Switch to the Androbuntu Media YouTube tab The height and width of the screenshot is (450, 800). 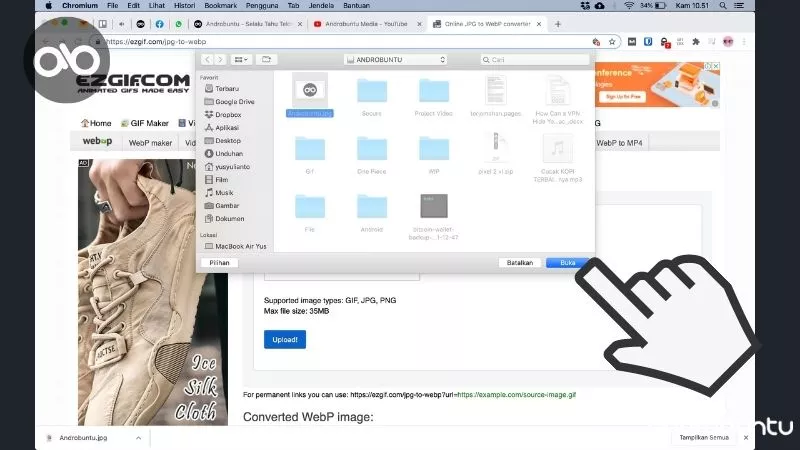click(366, 24)
